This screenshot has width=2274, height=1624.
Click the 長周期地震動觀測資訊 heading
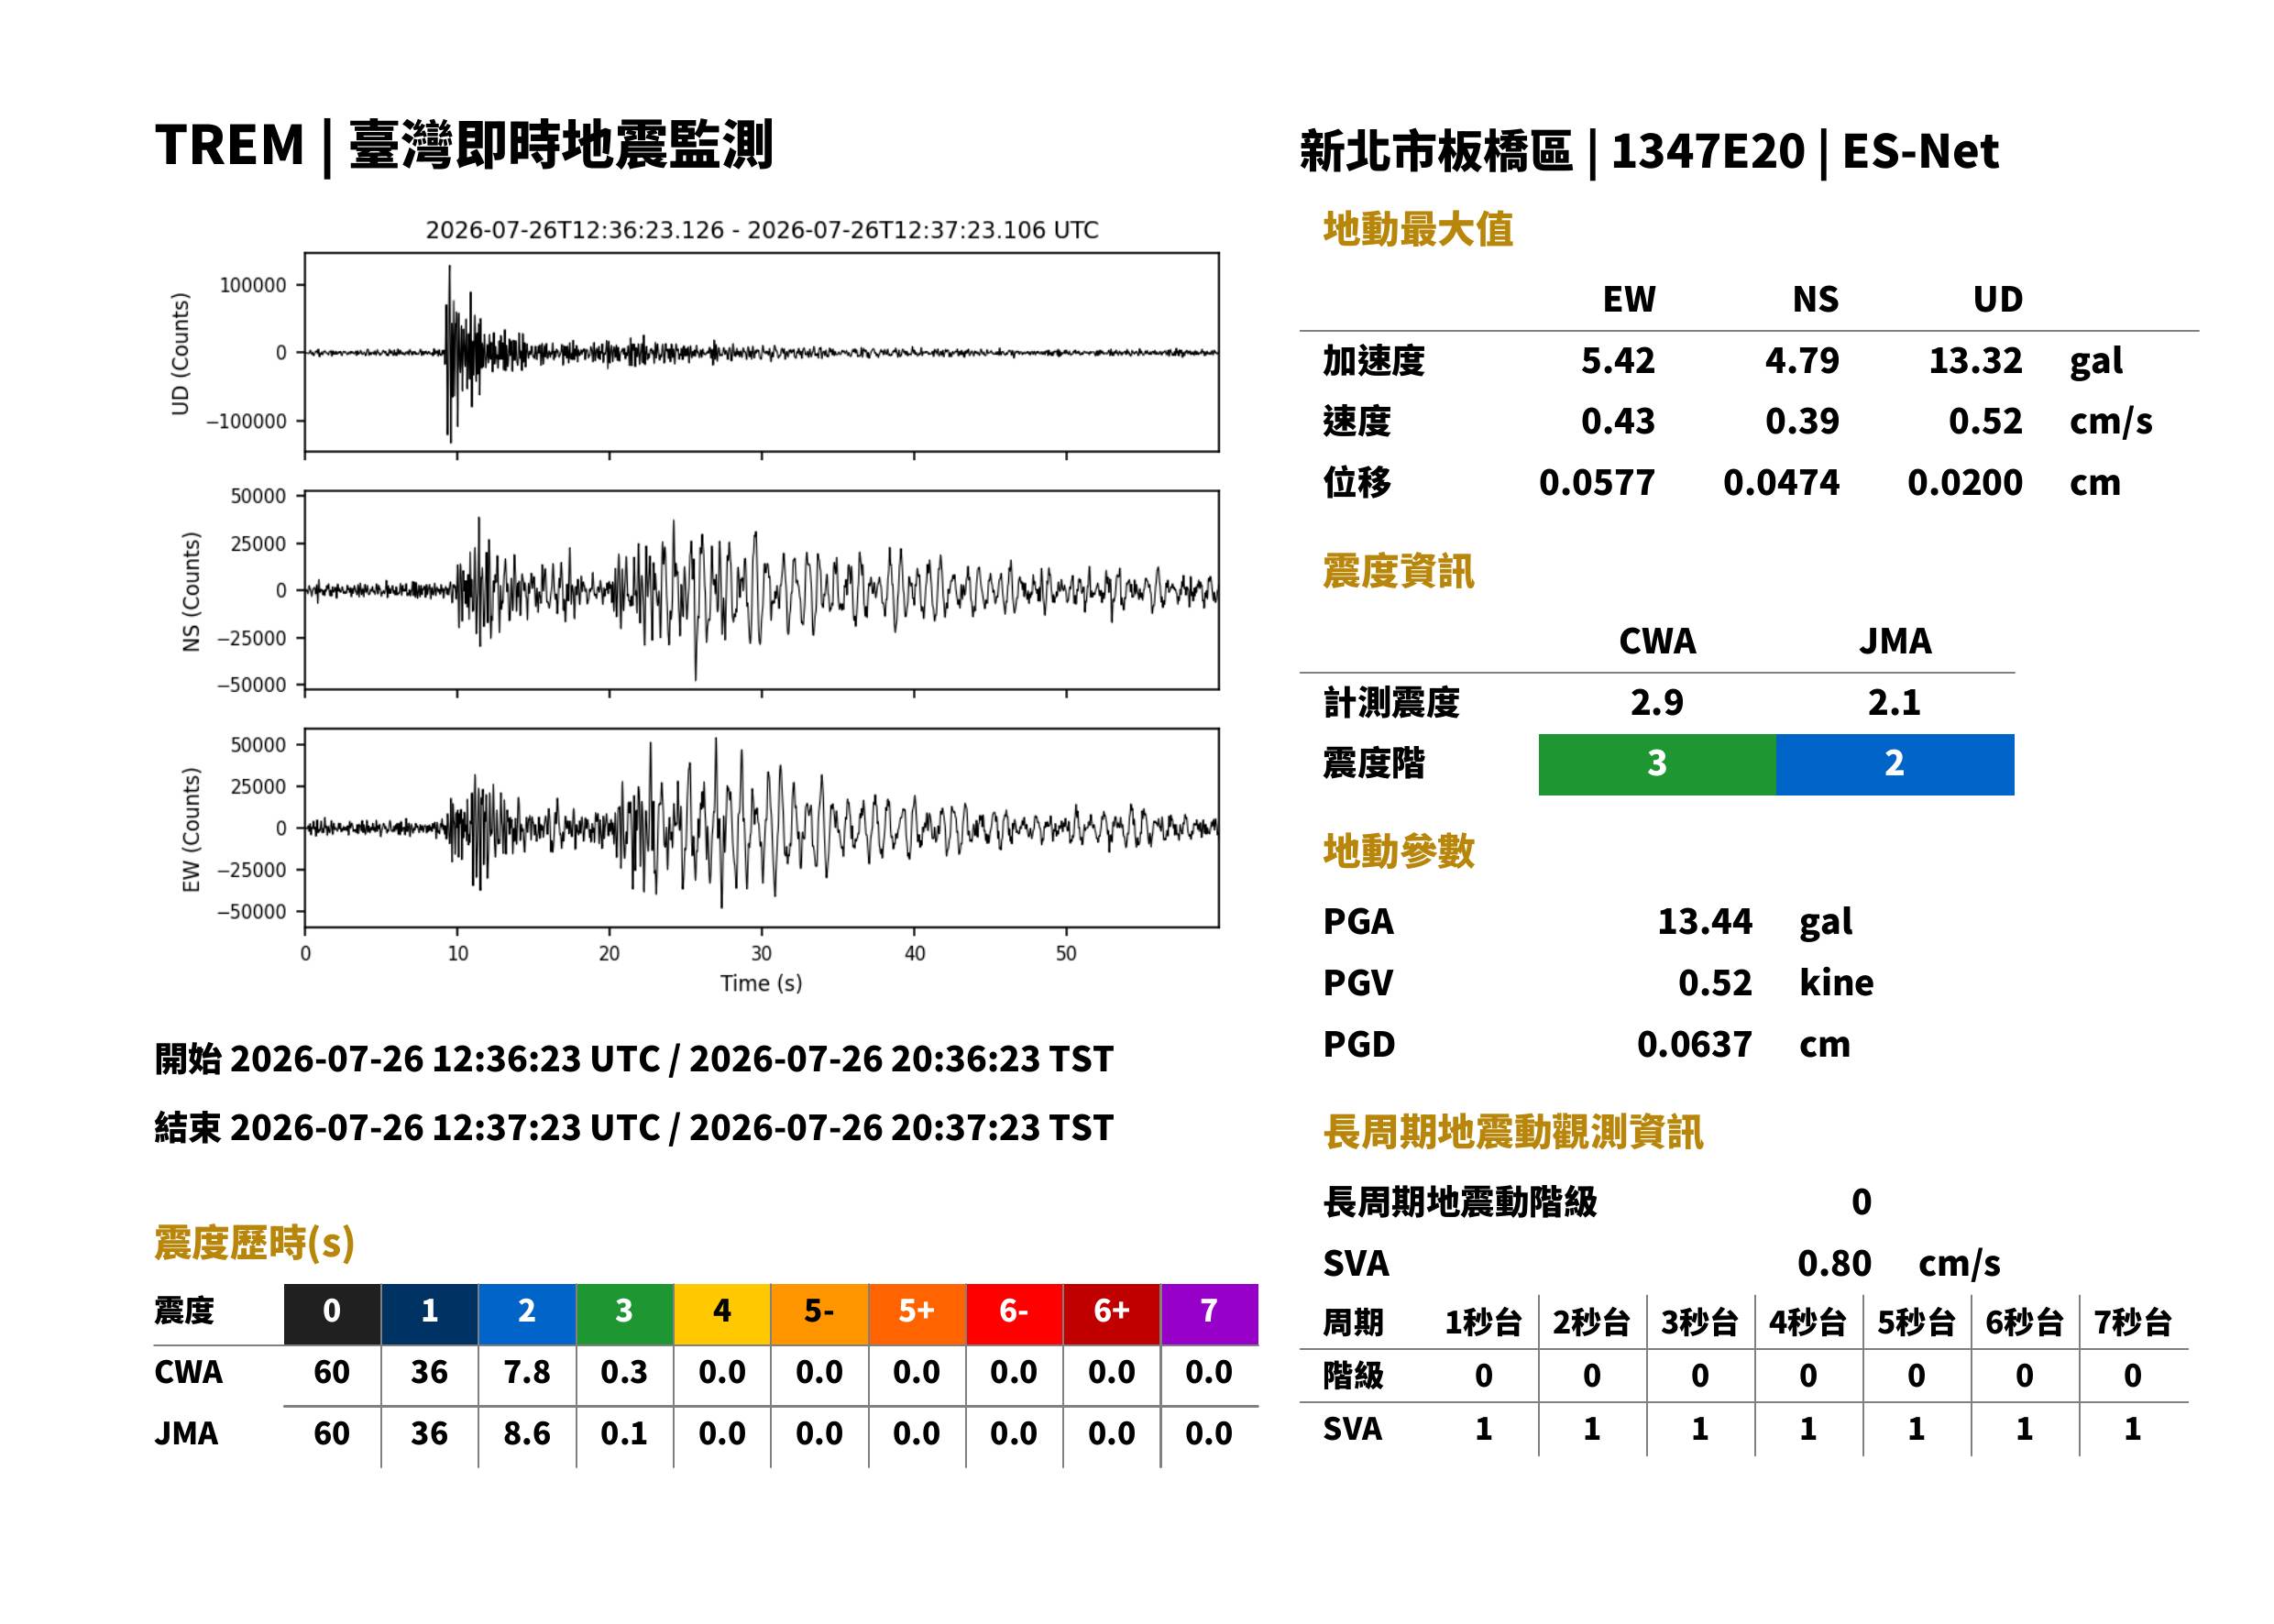(x=1513, y=1132)
